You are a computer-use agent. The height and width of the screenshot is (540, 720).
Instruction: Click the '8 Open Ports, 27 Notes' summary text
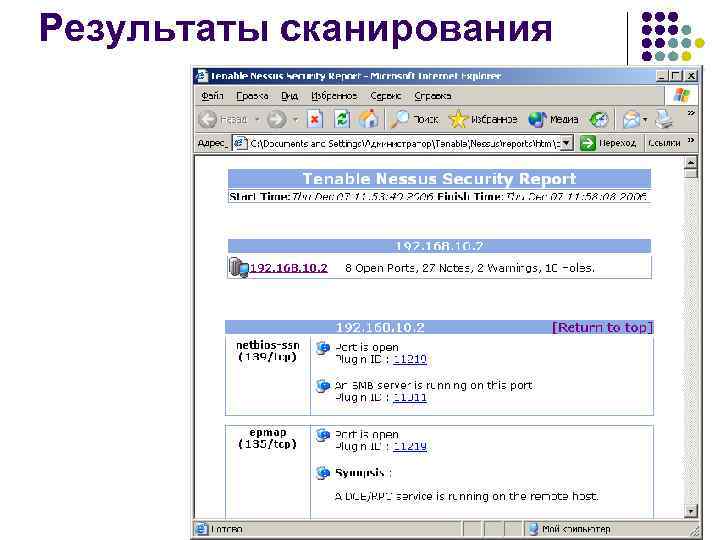tap(469, 268)
